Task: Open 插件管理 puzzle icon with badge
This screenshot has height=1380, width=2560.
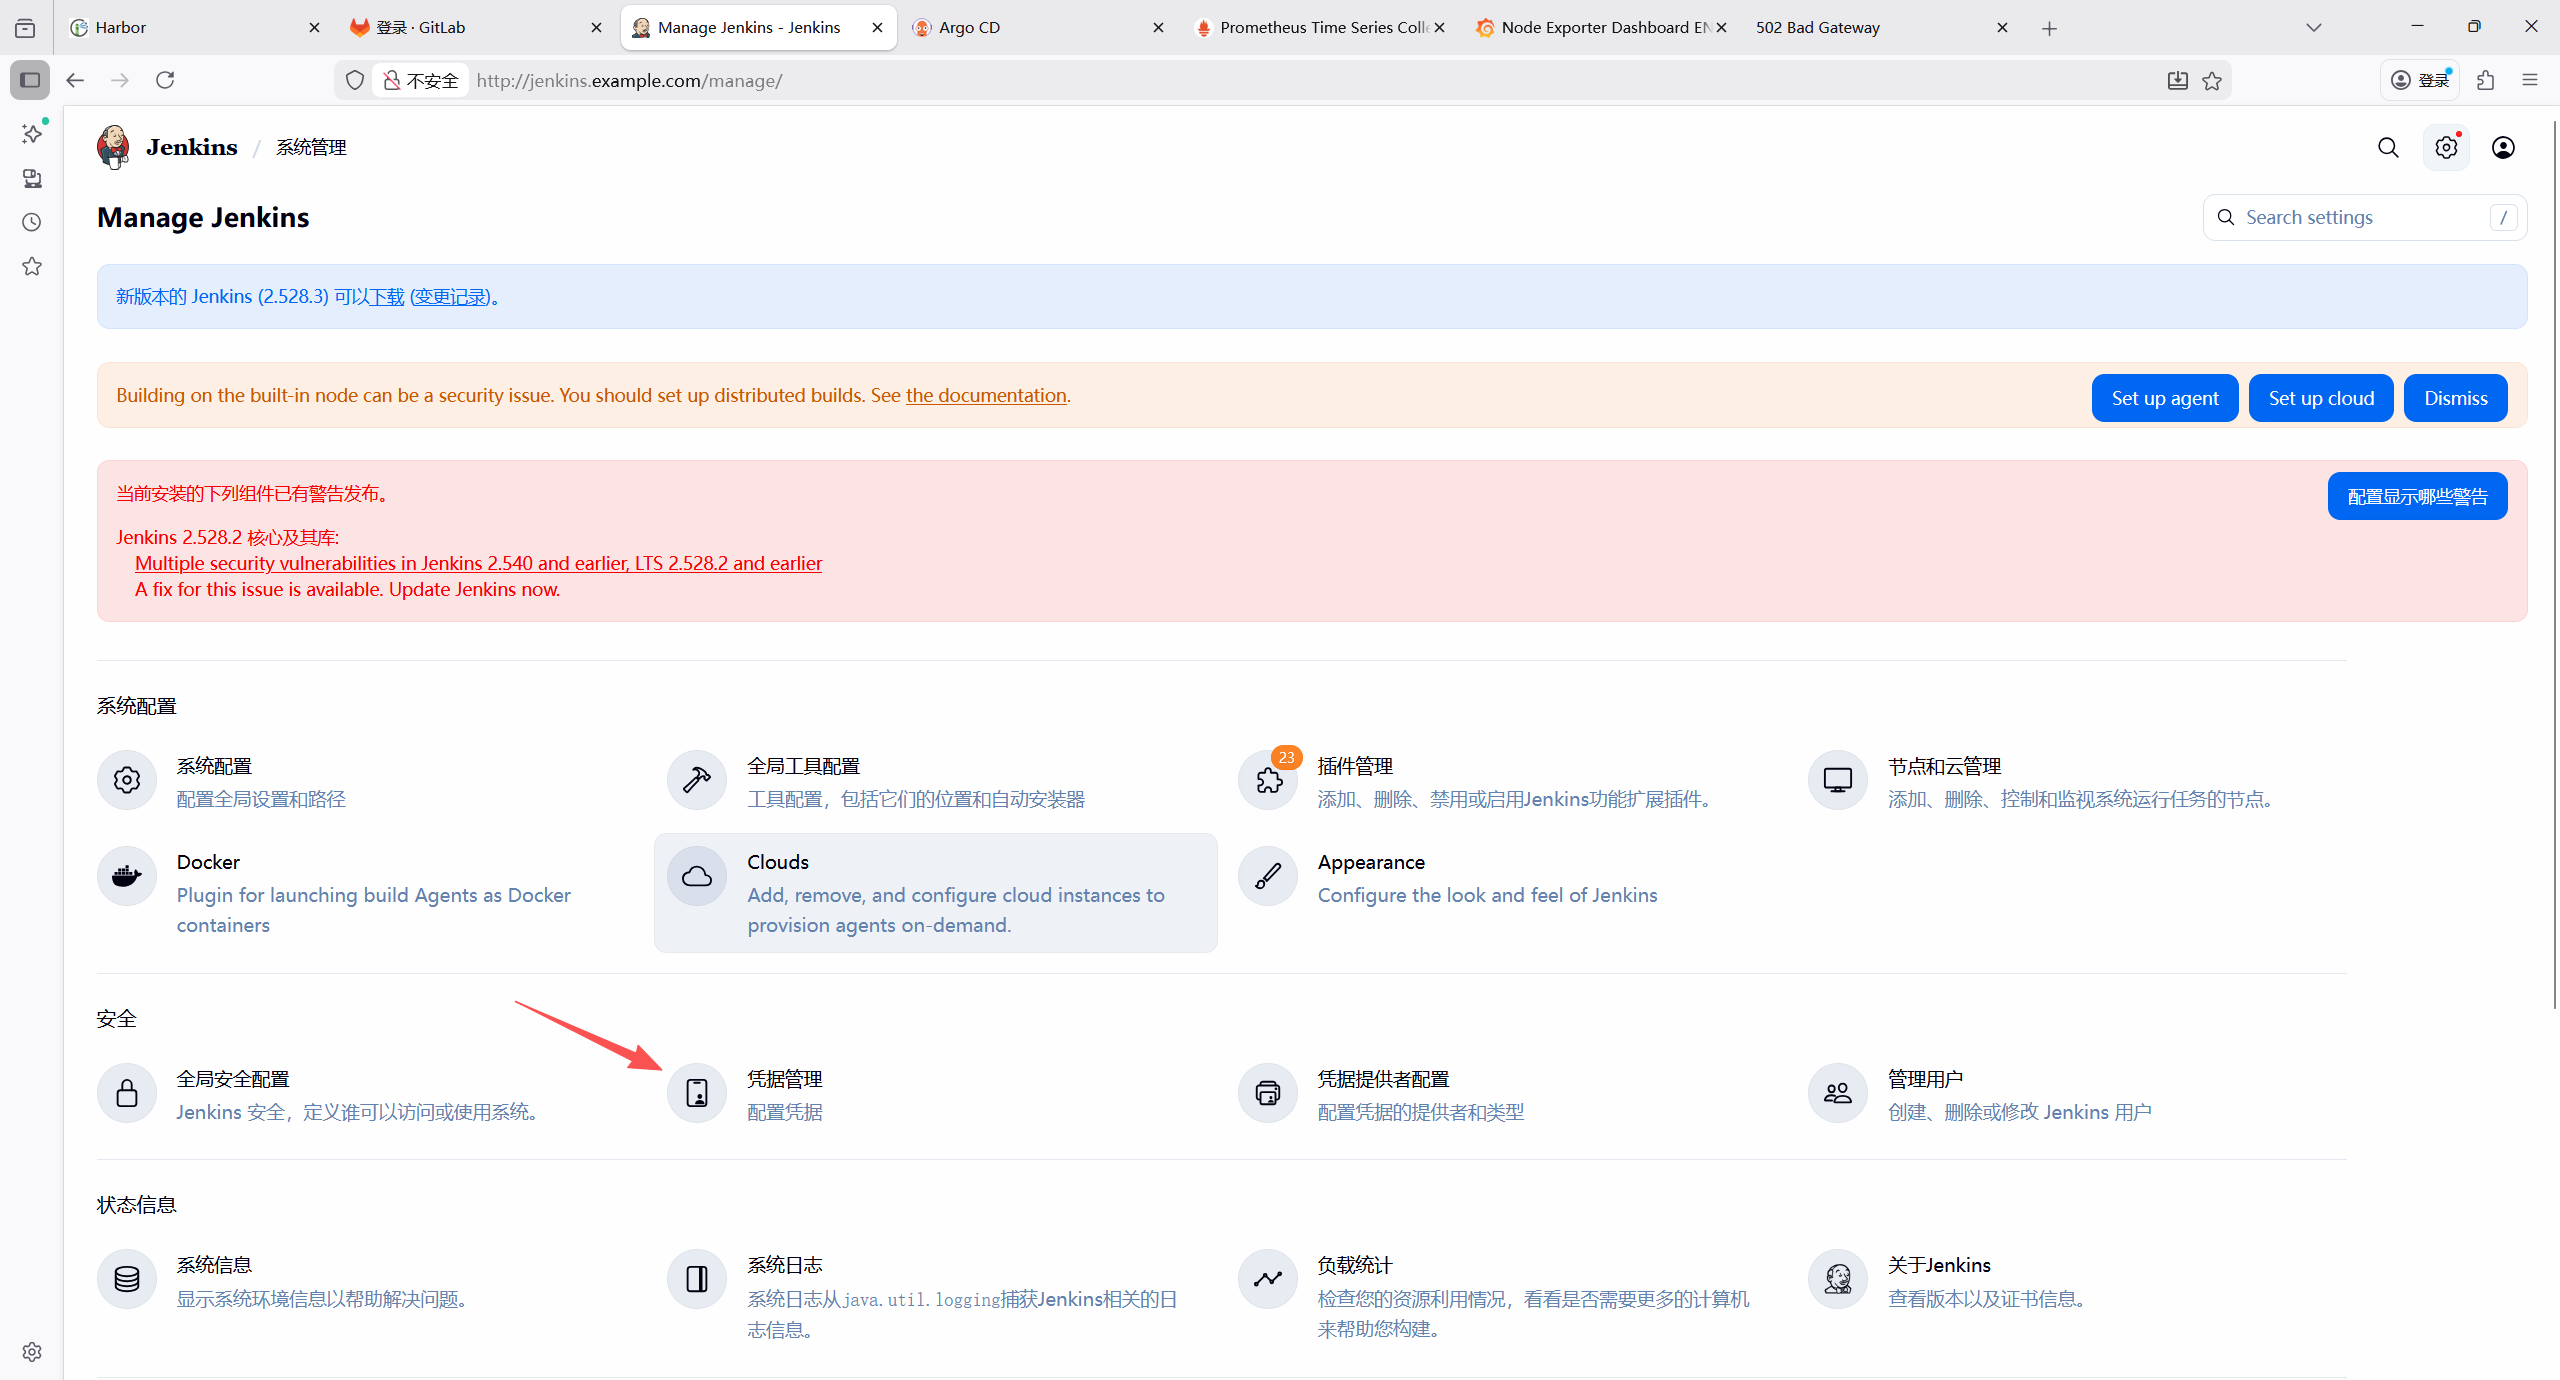Action: (1268, 780)
